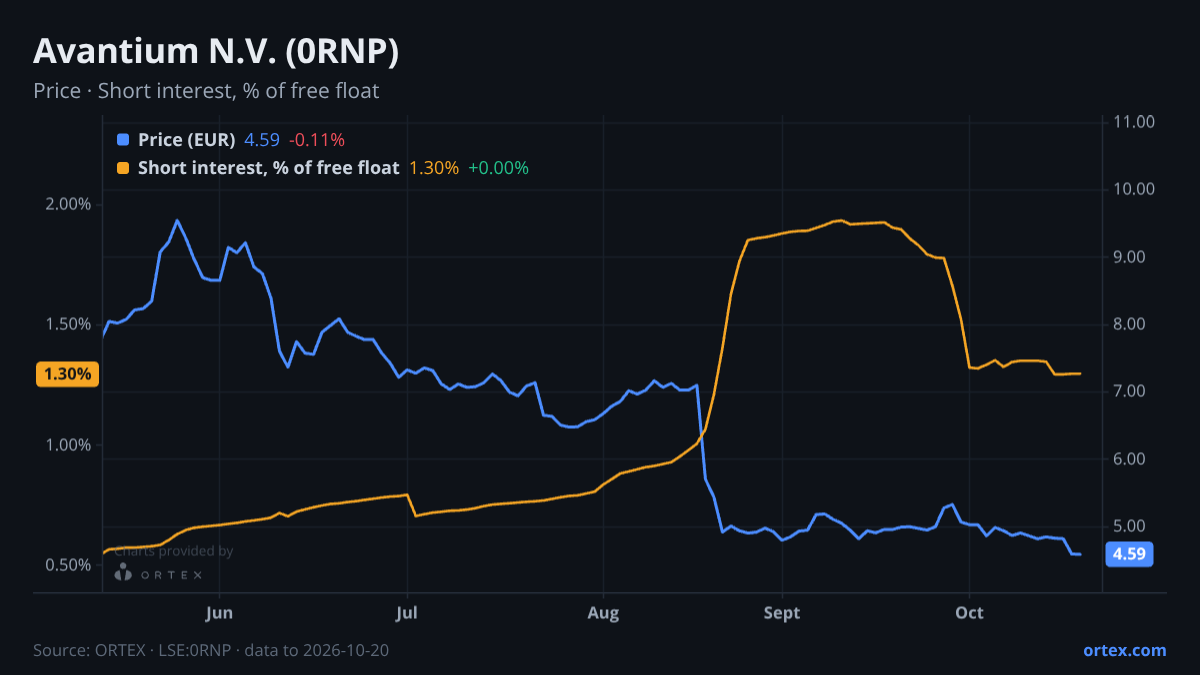1200x675 pixels.
Task: Click the 5.00 right axis label
Action: coord(1130,527)
